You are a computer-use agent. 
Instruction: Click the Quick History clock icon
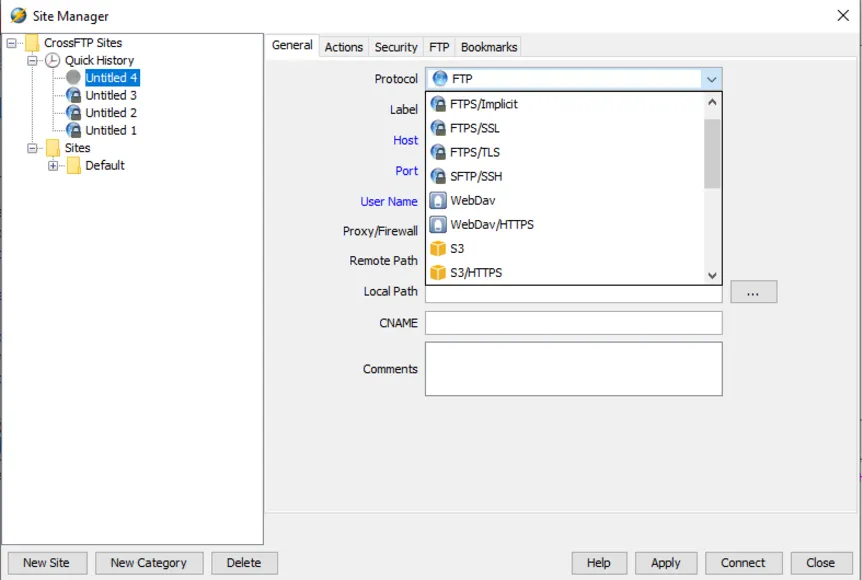pyautogui.click(x=52, y=60)
